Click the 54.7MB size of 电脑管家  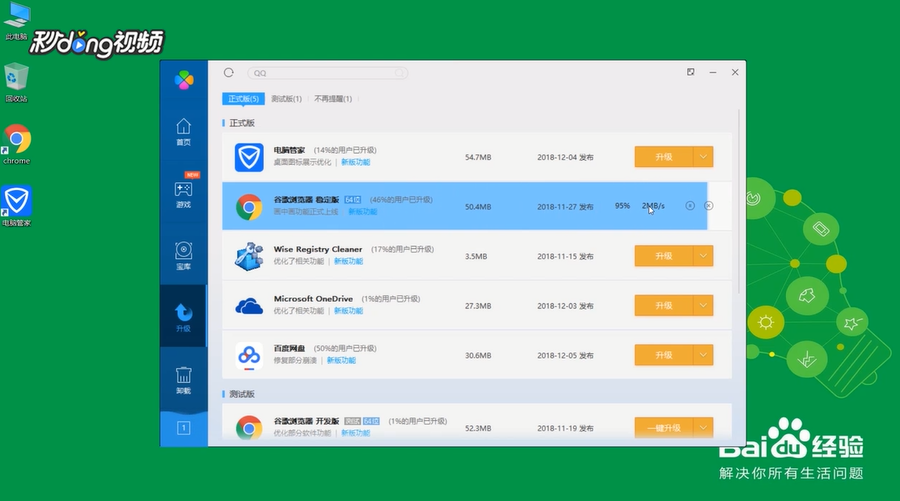(x=478, y=157)
